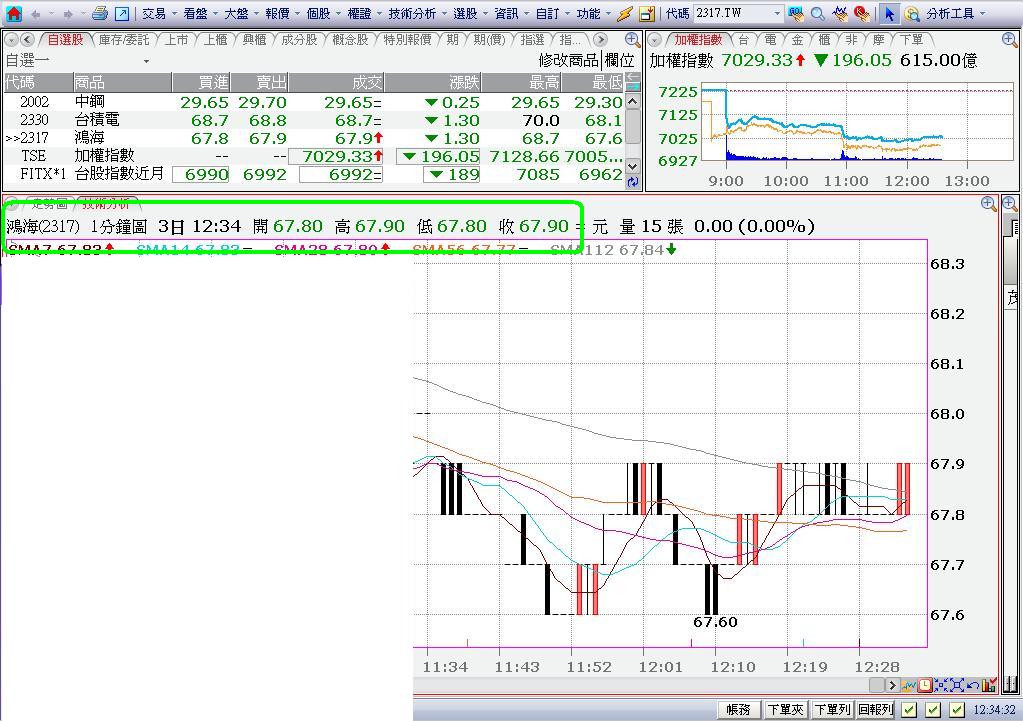Zoom the watchlist panel with its magnifier icon

(632, 40)
